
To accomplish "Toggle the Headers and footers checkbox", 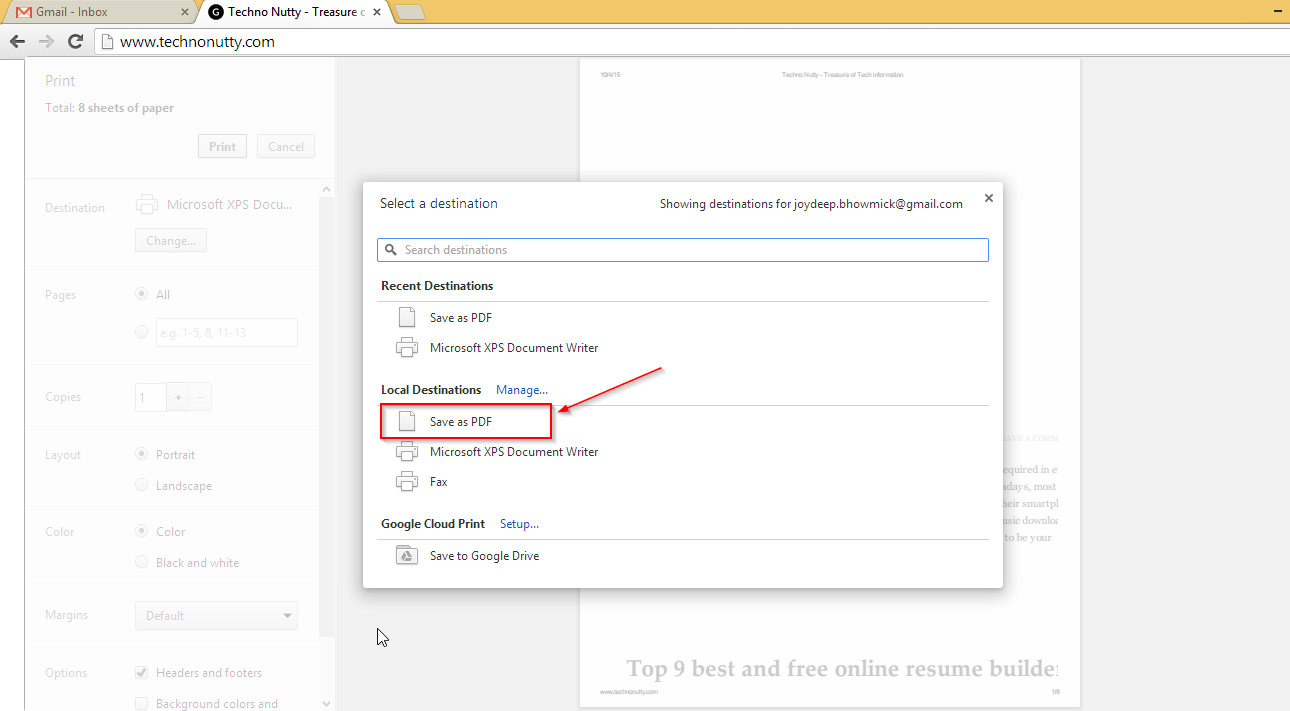I will [142, 673].
